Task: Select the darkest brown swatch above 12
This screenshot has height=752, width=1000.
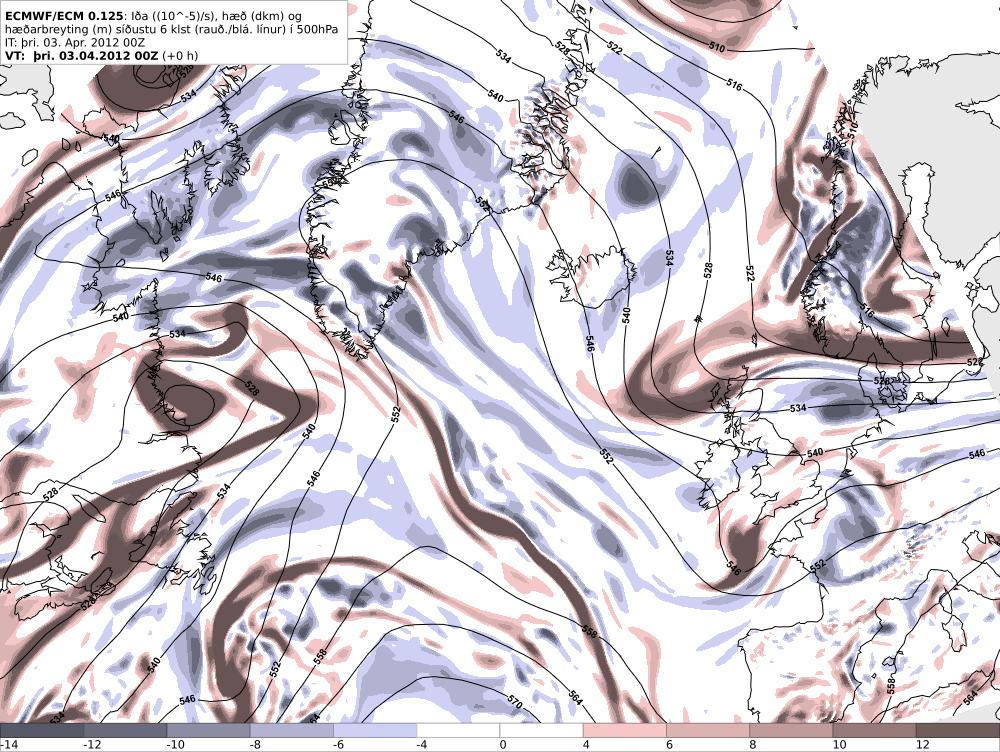Action: click(x=958, y=730)
